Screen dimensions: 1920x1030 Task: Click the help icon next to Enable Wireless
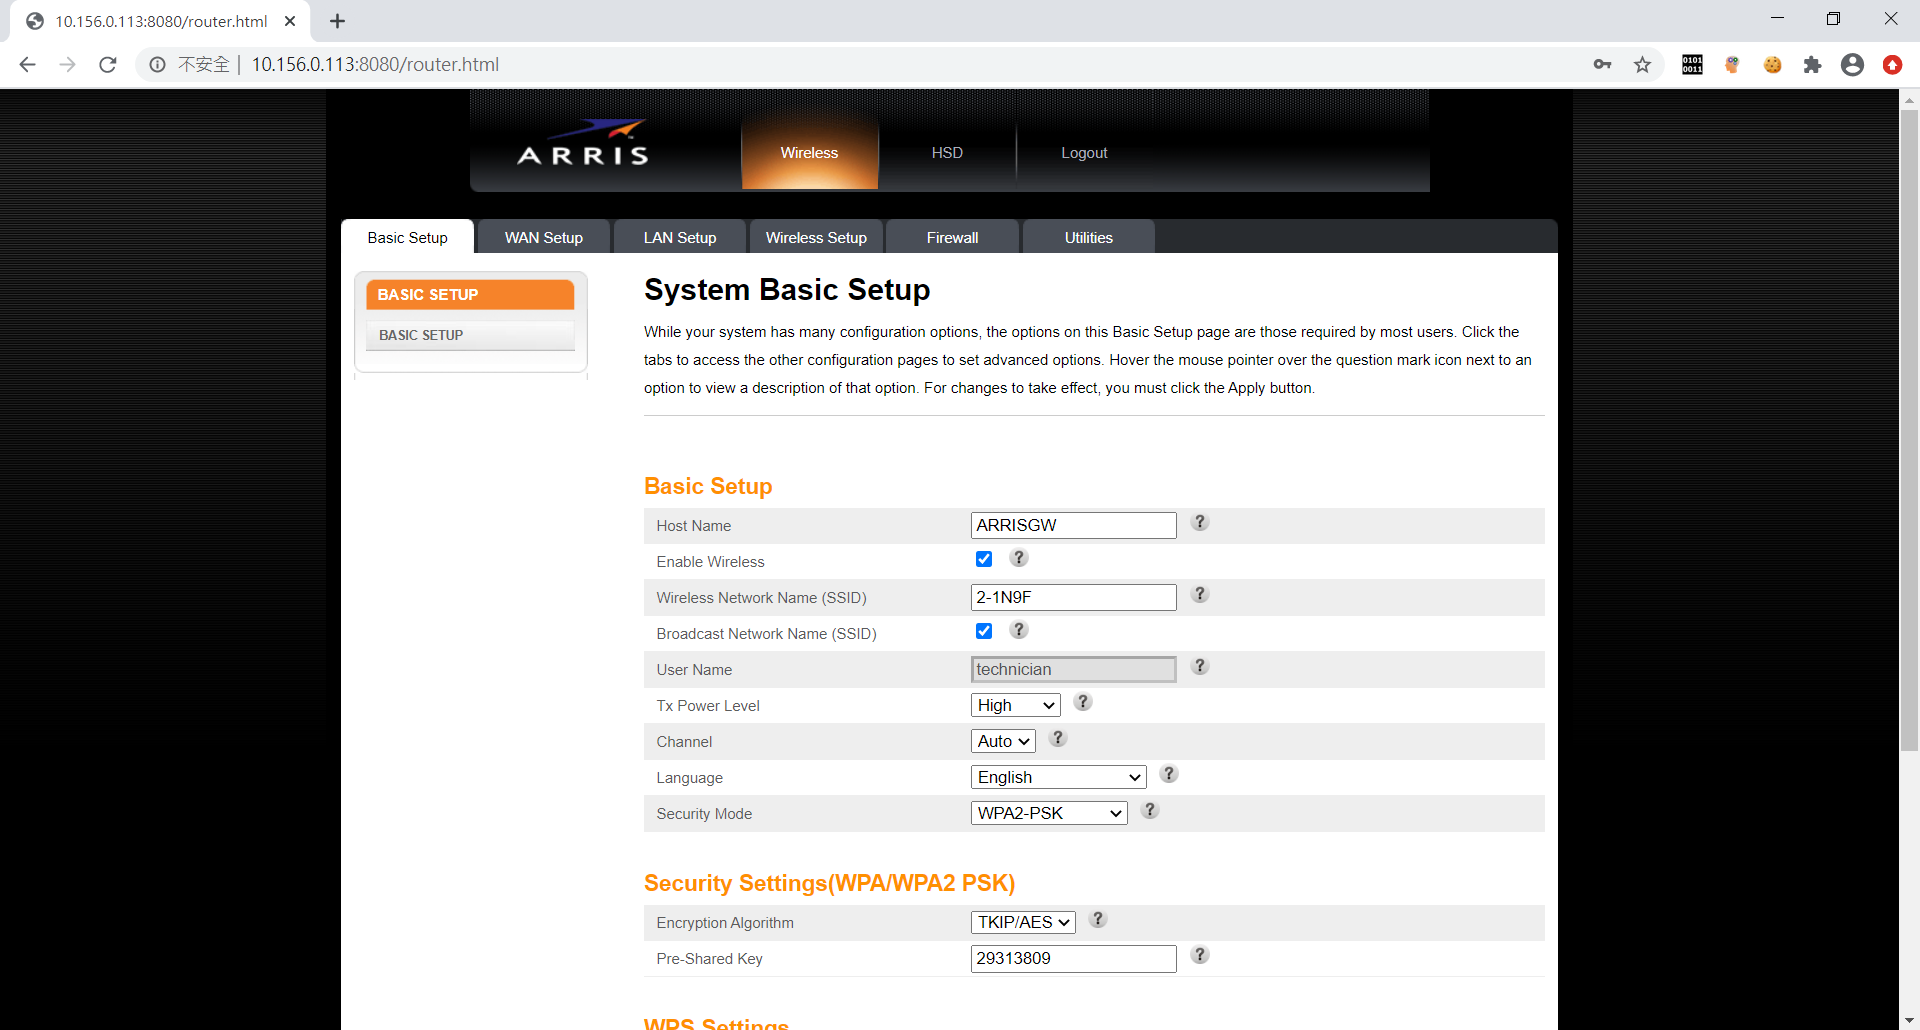(1018, 558)
